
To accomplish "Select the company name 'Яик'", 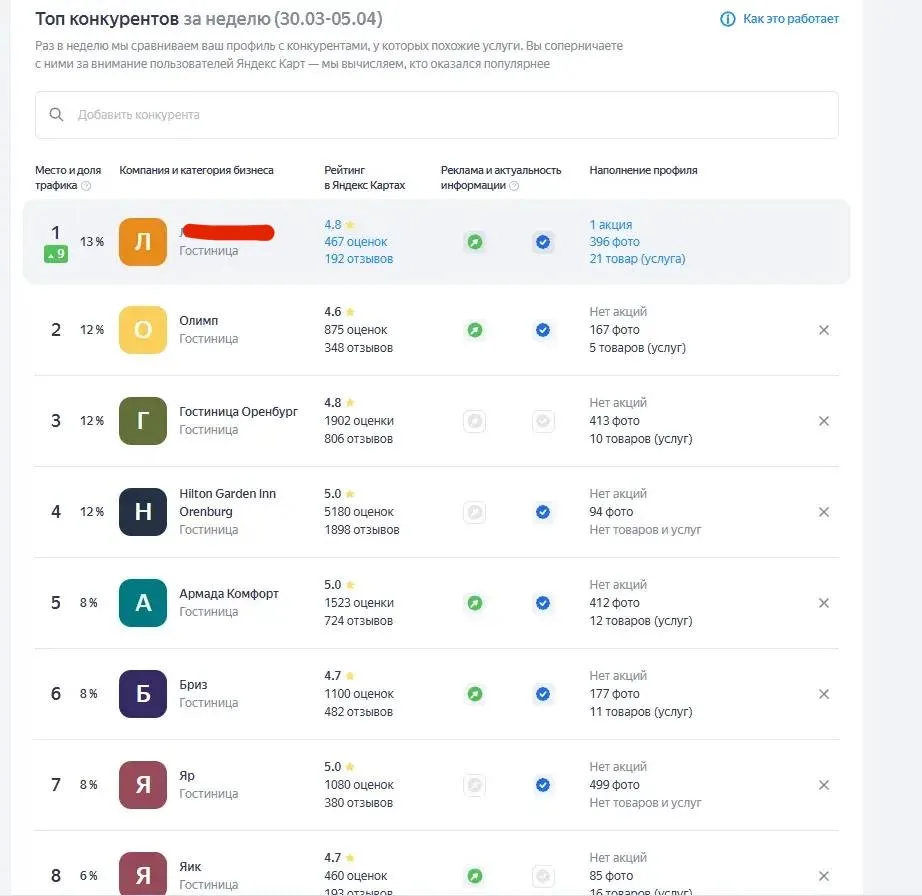I will pyautogui.click(x=191, y=867).
